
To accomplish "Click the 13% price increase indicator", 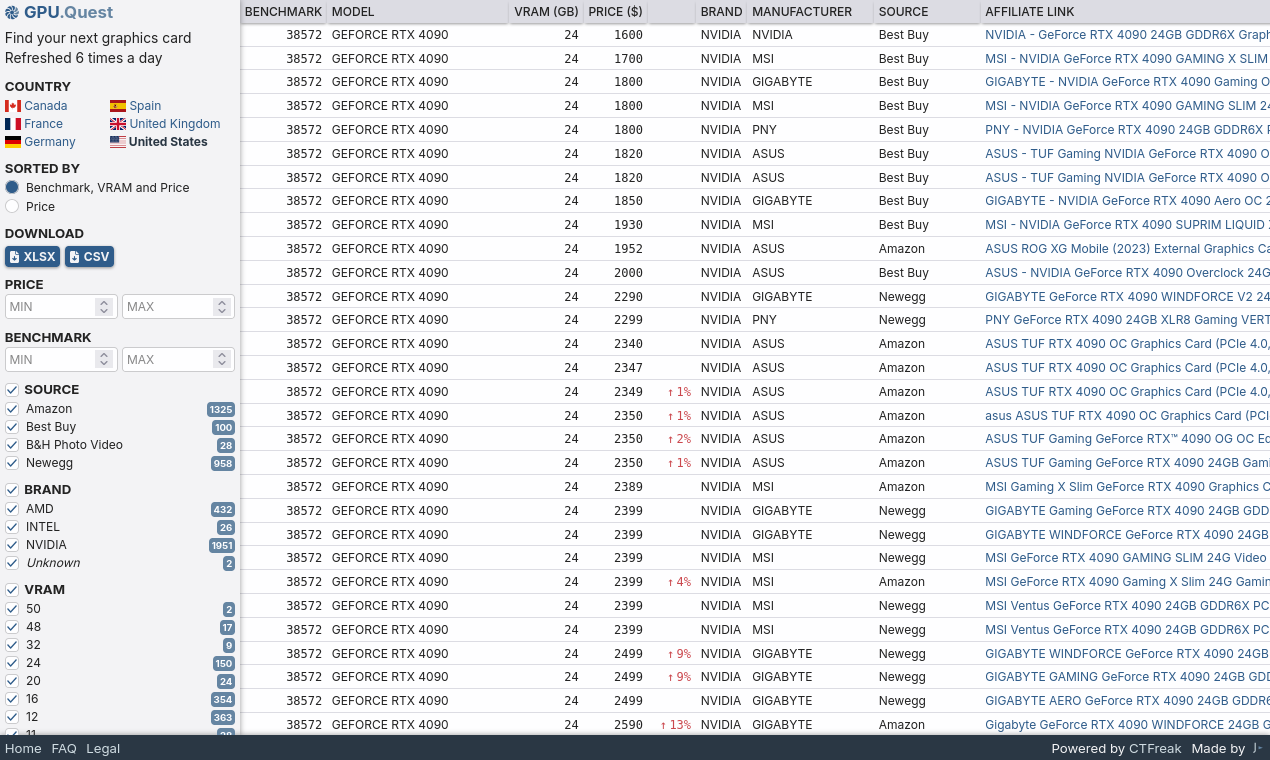I will coord(675,725).
